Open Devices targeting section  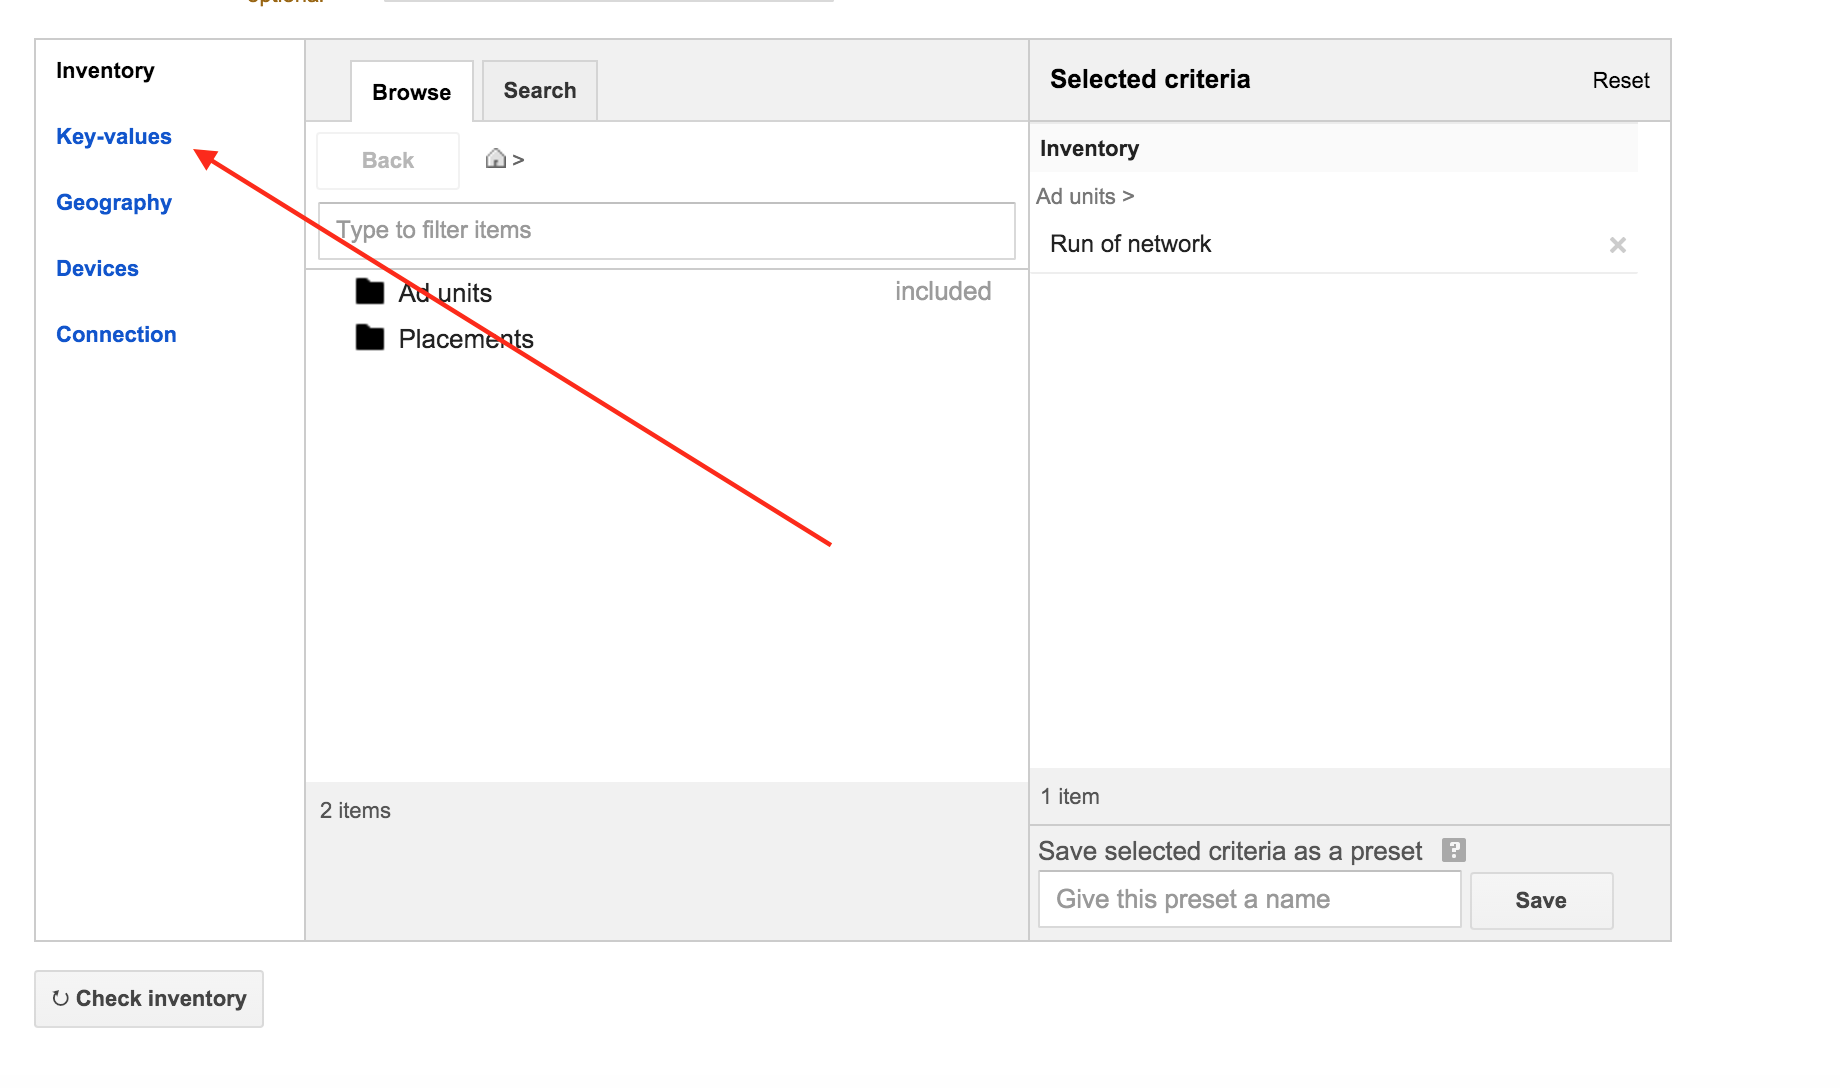(x=97, y=269)
